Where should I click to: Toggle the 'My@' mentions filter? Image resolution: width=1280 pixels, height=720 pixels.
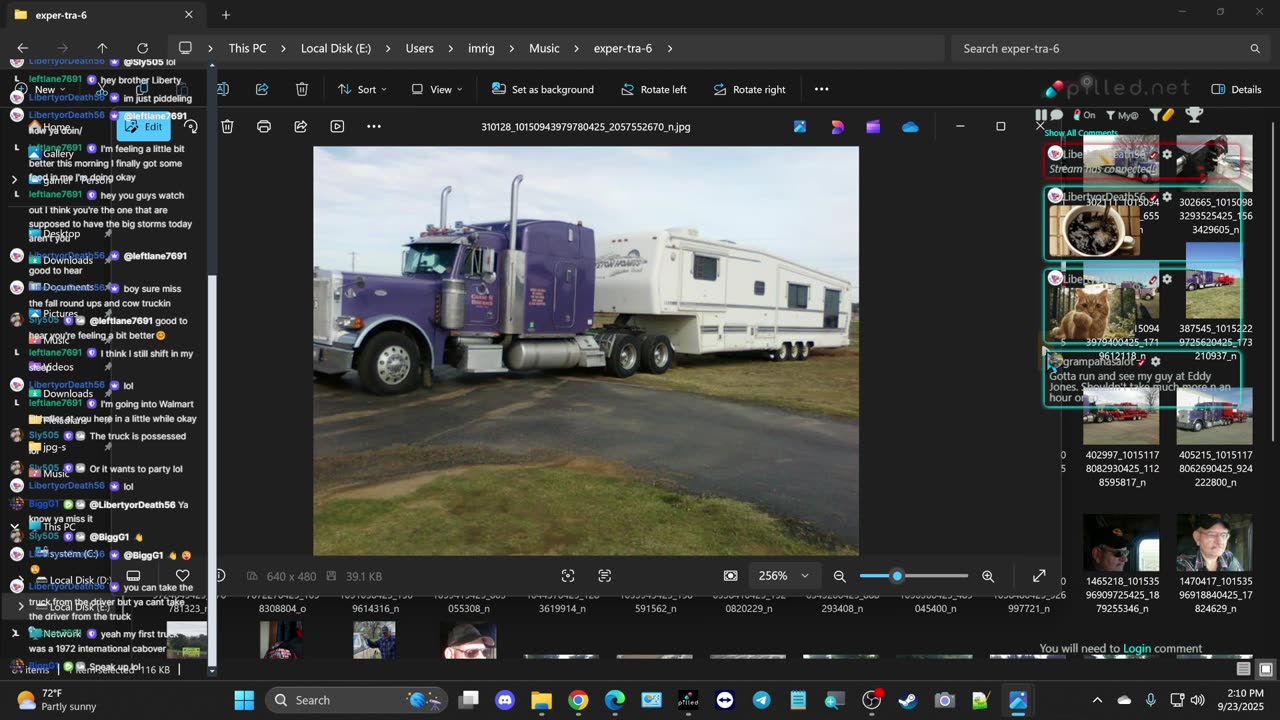coord(1122,115)
